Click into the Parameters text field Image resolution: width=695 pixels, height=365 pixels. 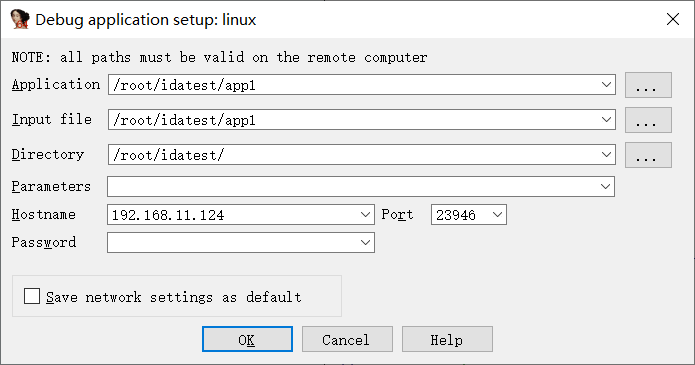coord(352,186)
